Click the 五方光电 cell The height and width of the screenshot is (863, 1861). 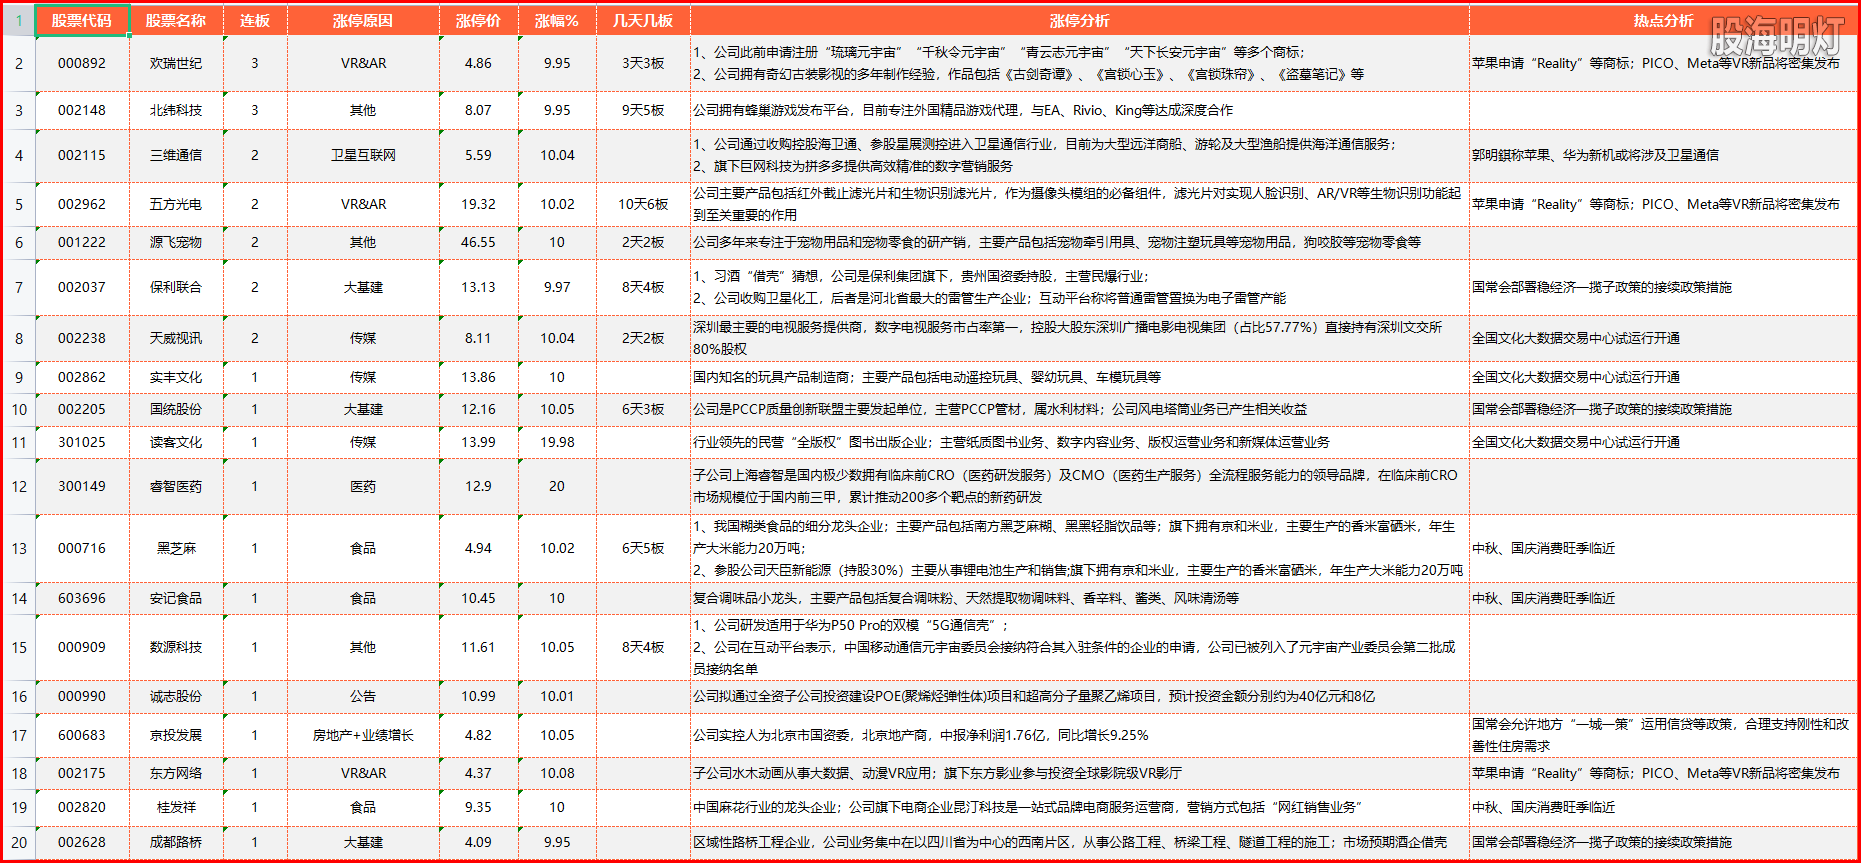point(176,204)
